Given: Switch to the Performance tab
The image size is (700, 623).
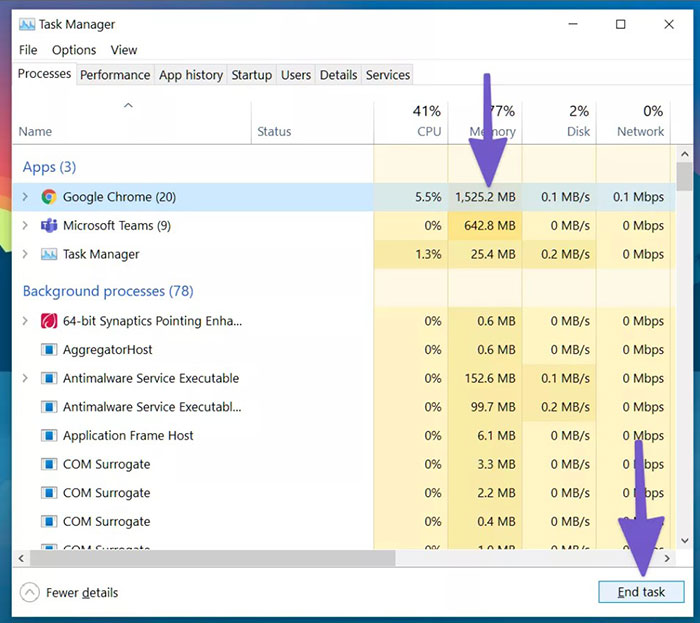Looking at the screenshot, I should click(115, 75).
